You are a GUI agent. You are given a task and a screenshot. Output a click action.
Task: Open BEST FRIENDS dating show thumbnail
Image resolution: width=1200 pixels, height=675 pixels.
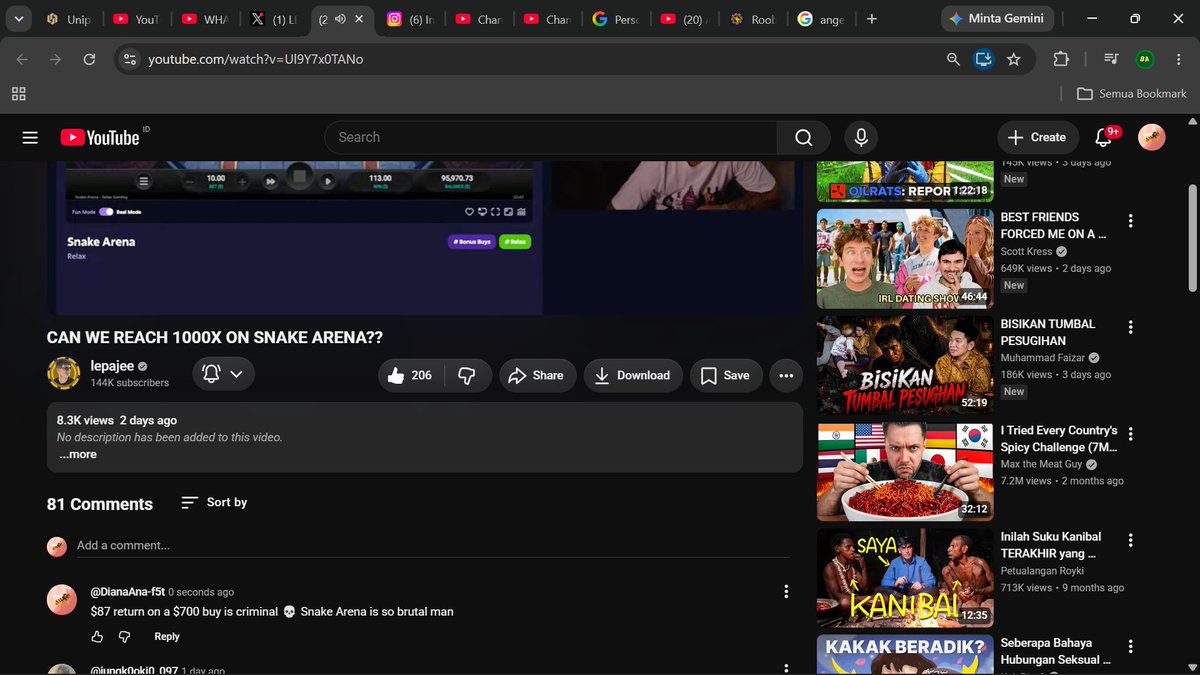(905, 258)
